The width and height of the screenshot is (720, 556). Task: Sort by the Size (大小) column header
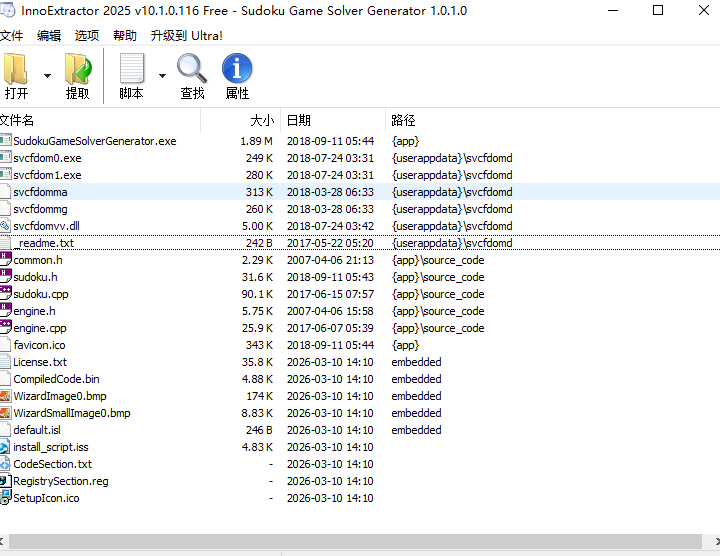point(261,120)
